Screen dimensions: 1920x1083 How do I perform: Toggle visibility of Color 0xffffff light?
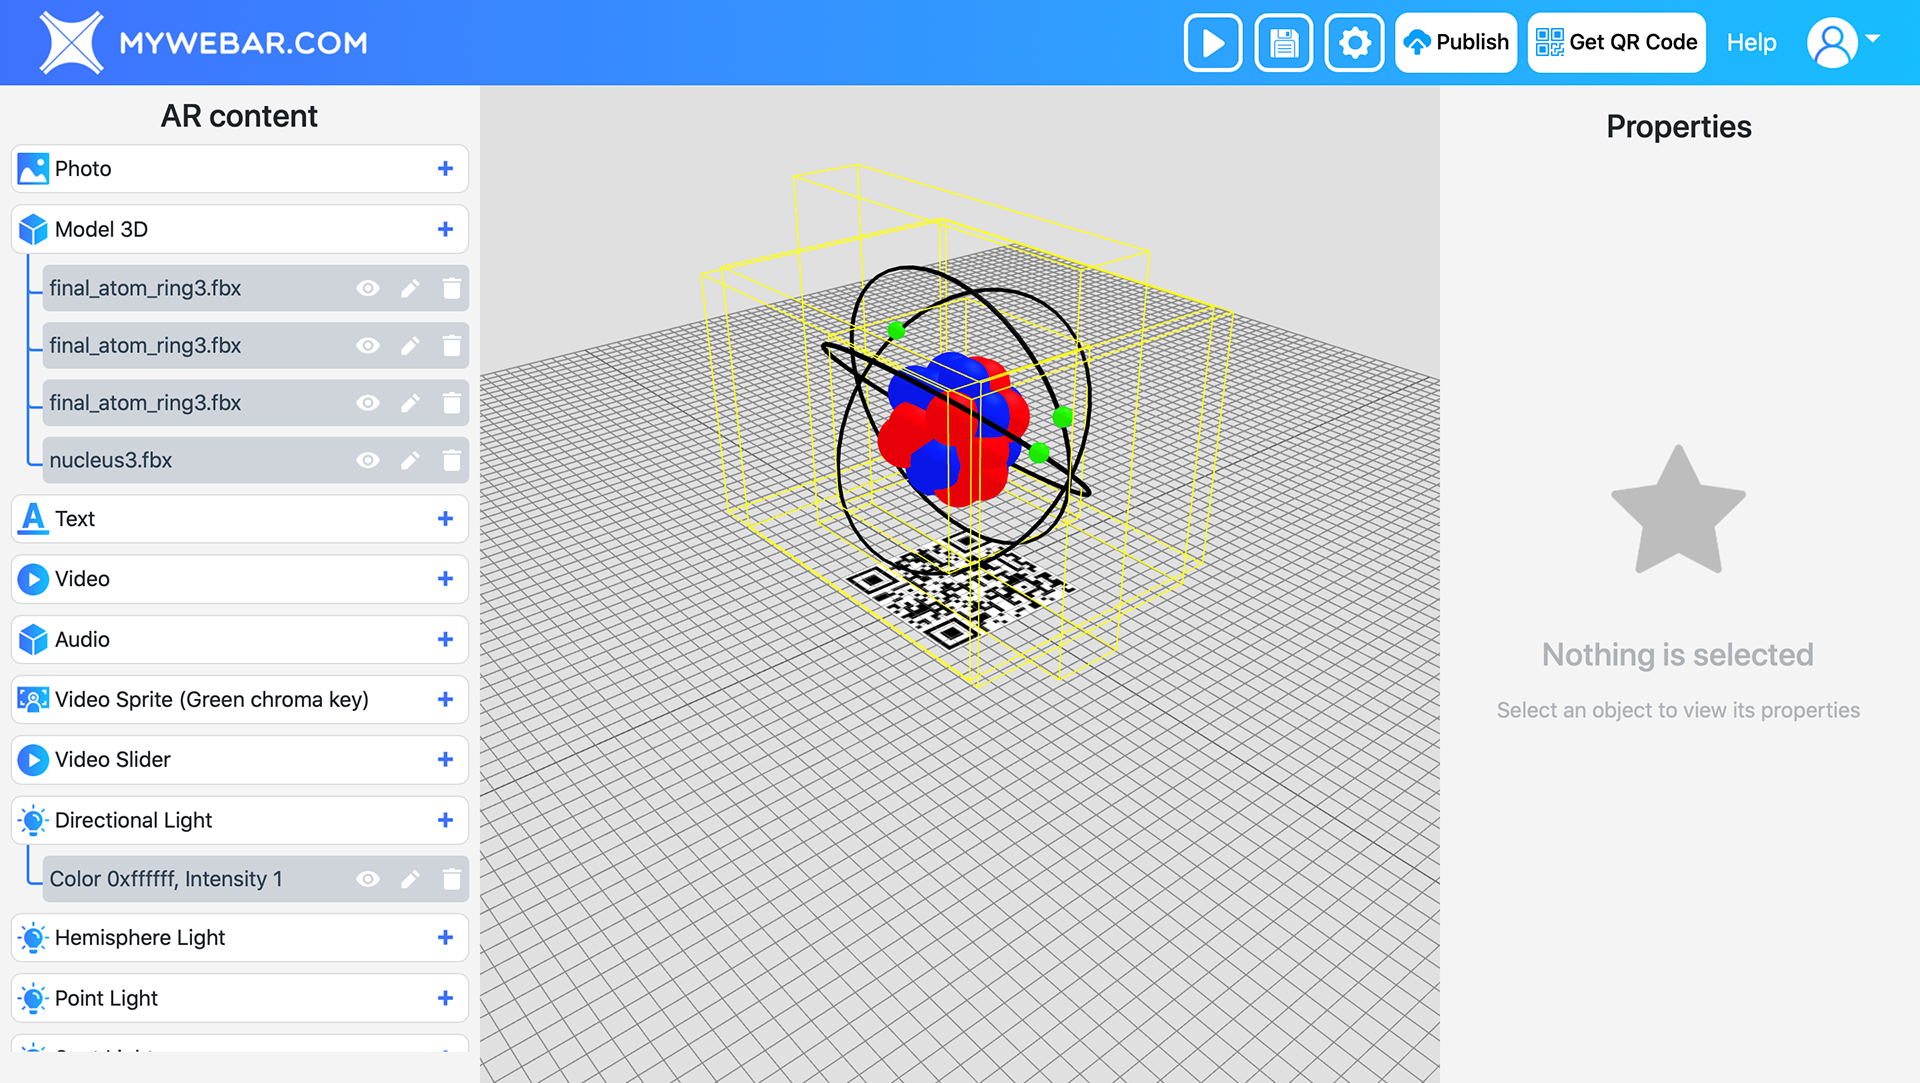(368, 878)
